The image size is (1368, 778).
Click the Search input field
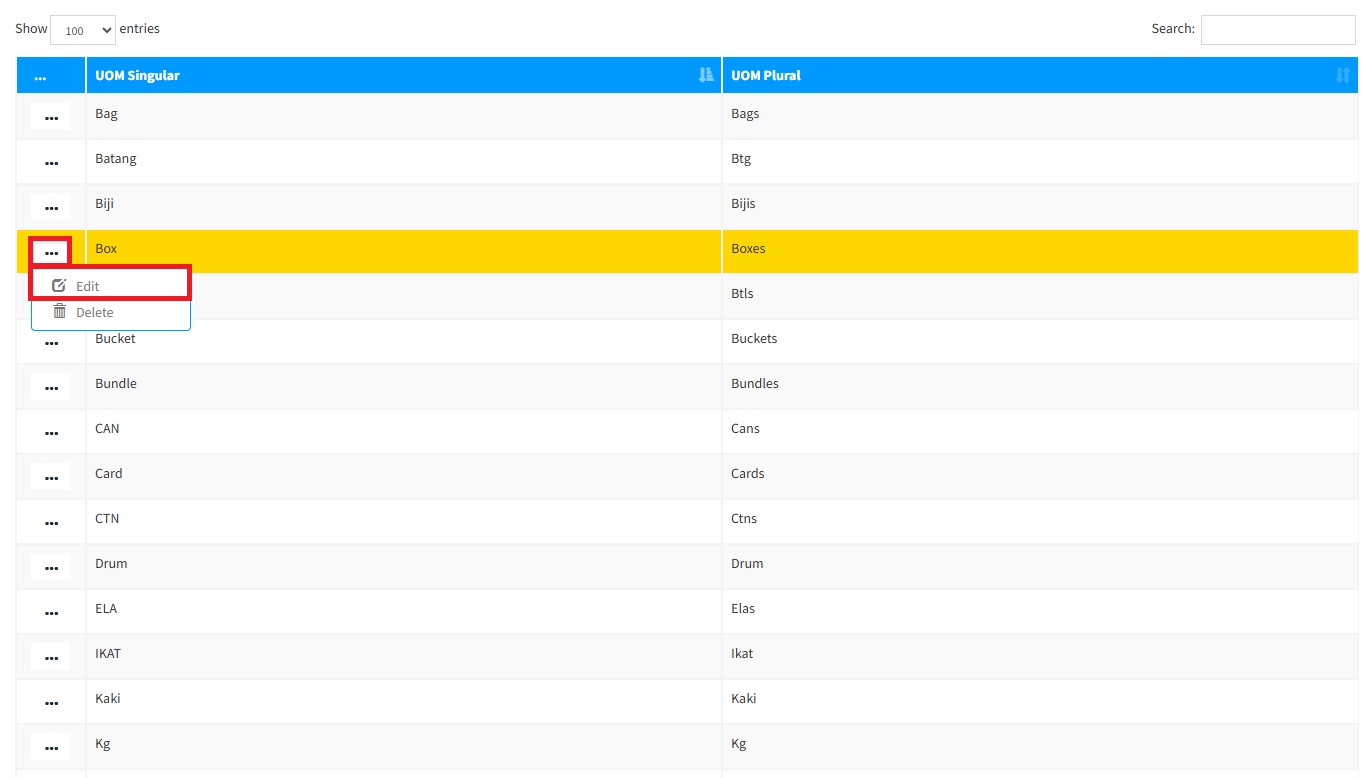(x=1277, y=30)
